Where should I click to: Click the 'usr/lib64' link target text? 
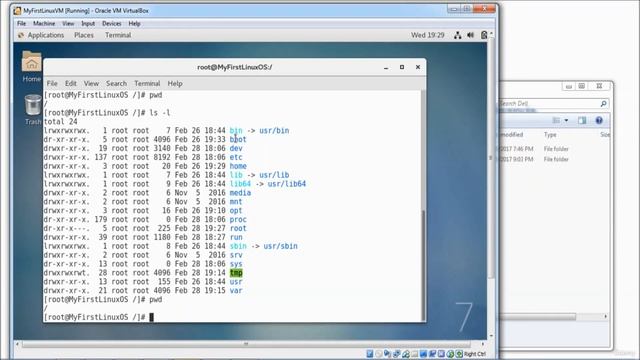coord(287,184)
